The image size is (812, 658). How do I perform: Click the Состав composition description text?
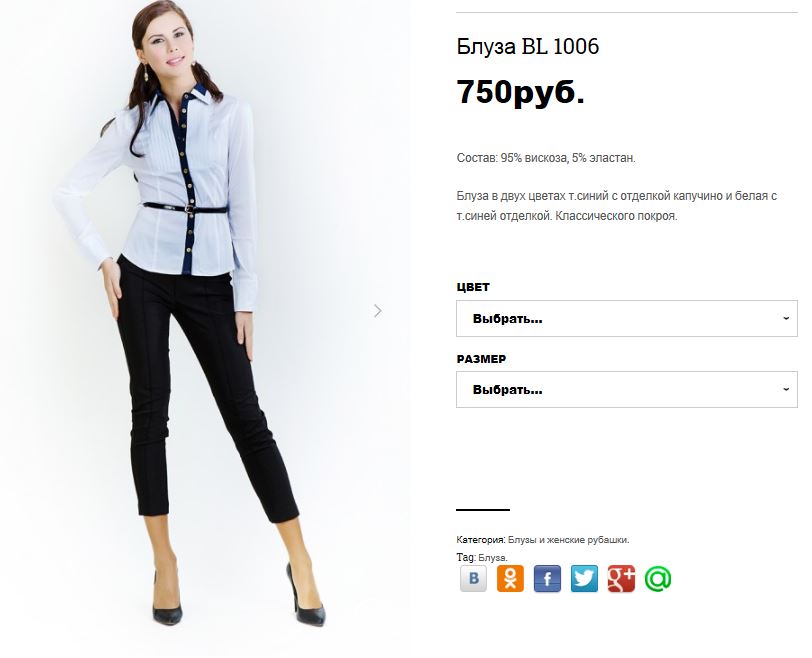tap(546, 158)
